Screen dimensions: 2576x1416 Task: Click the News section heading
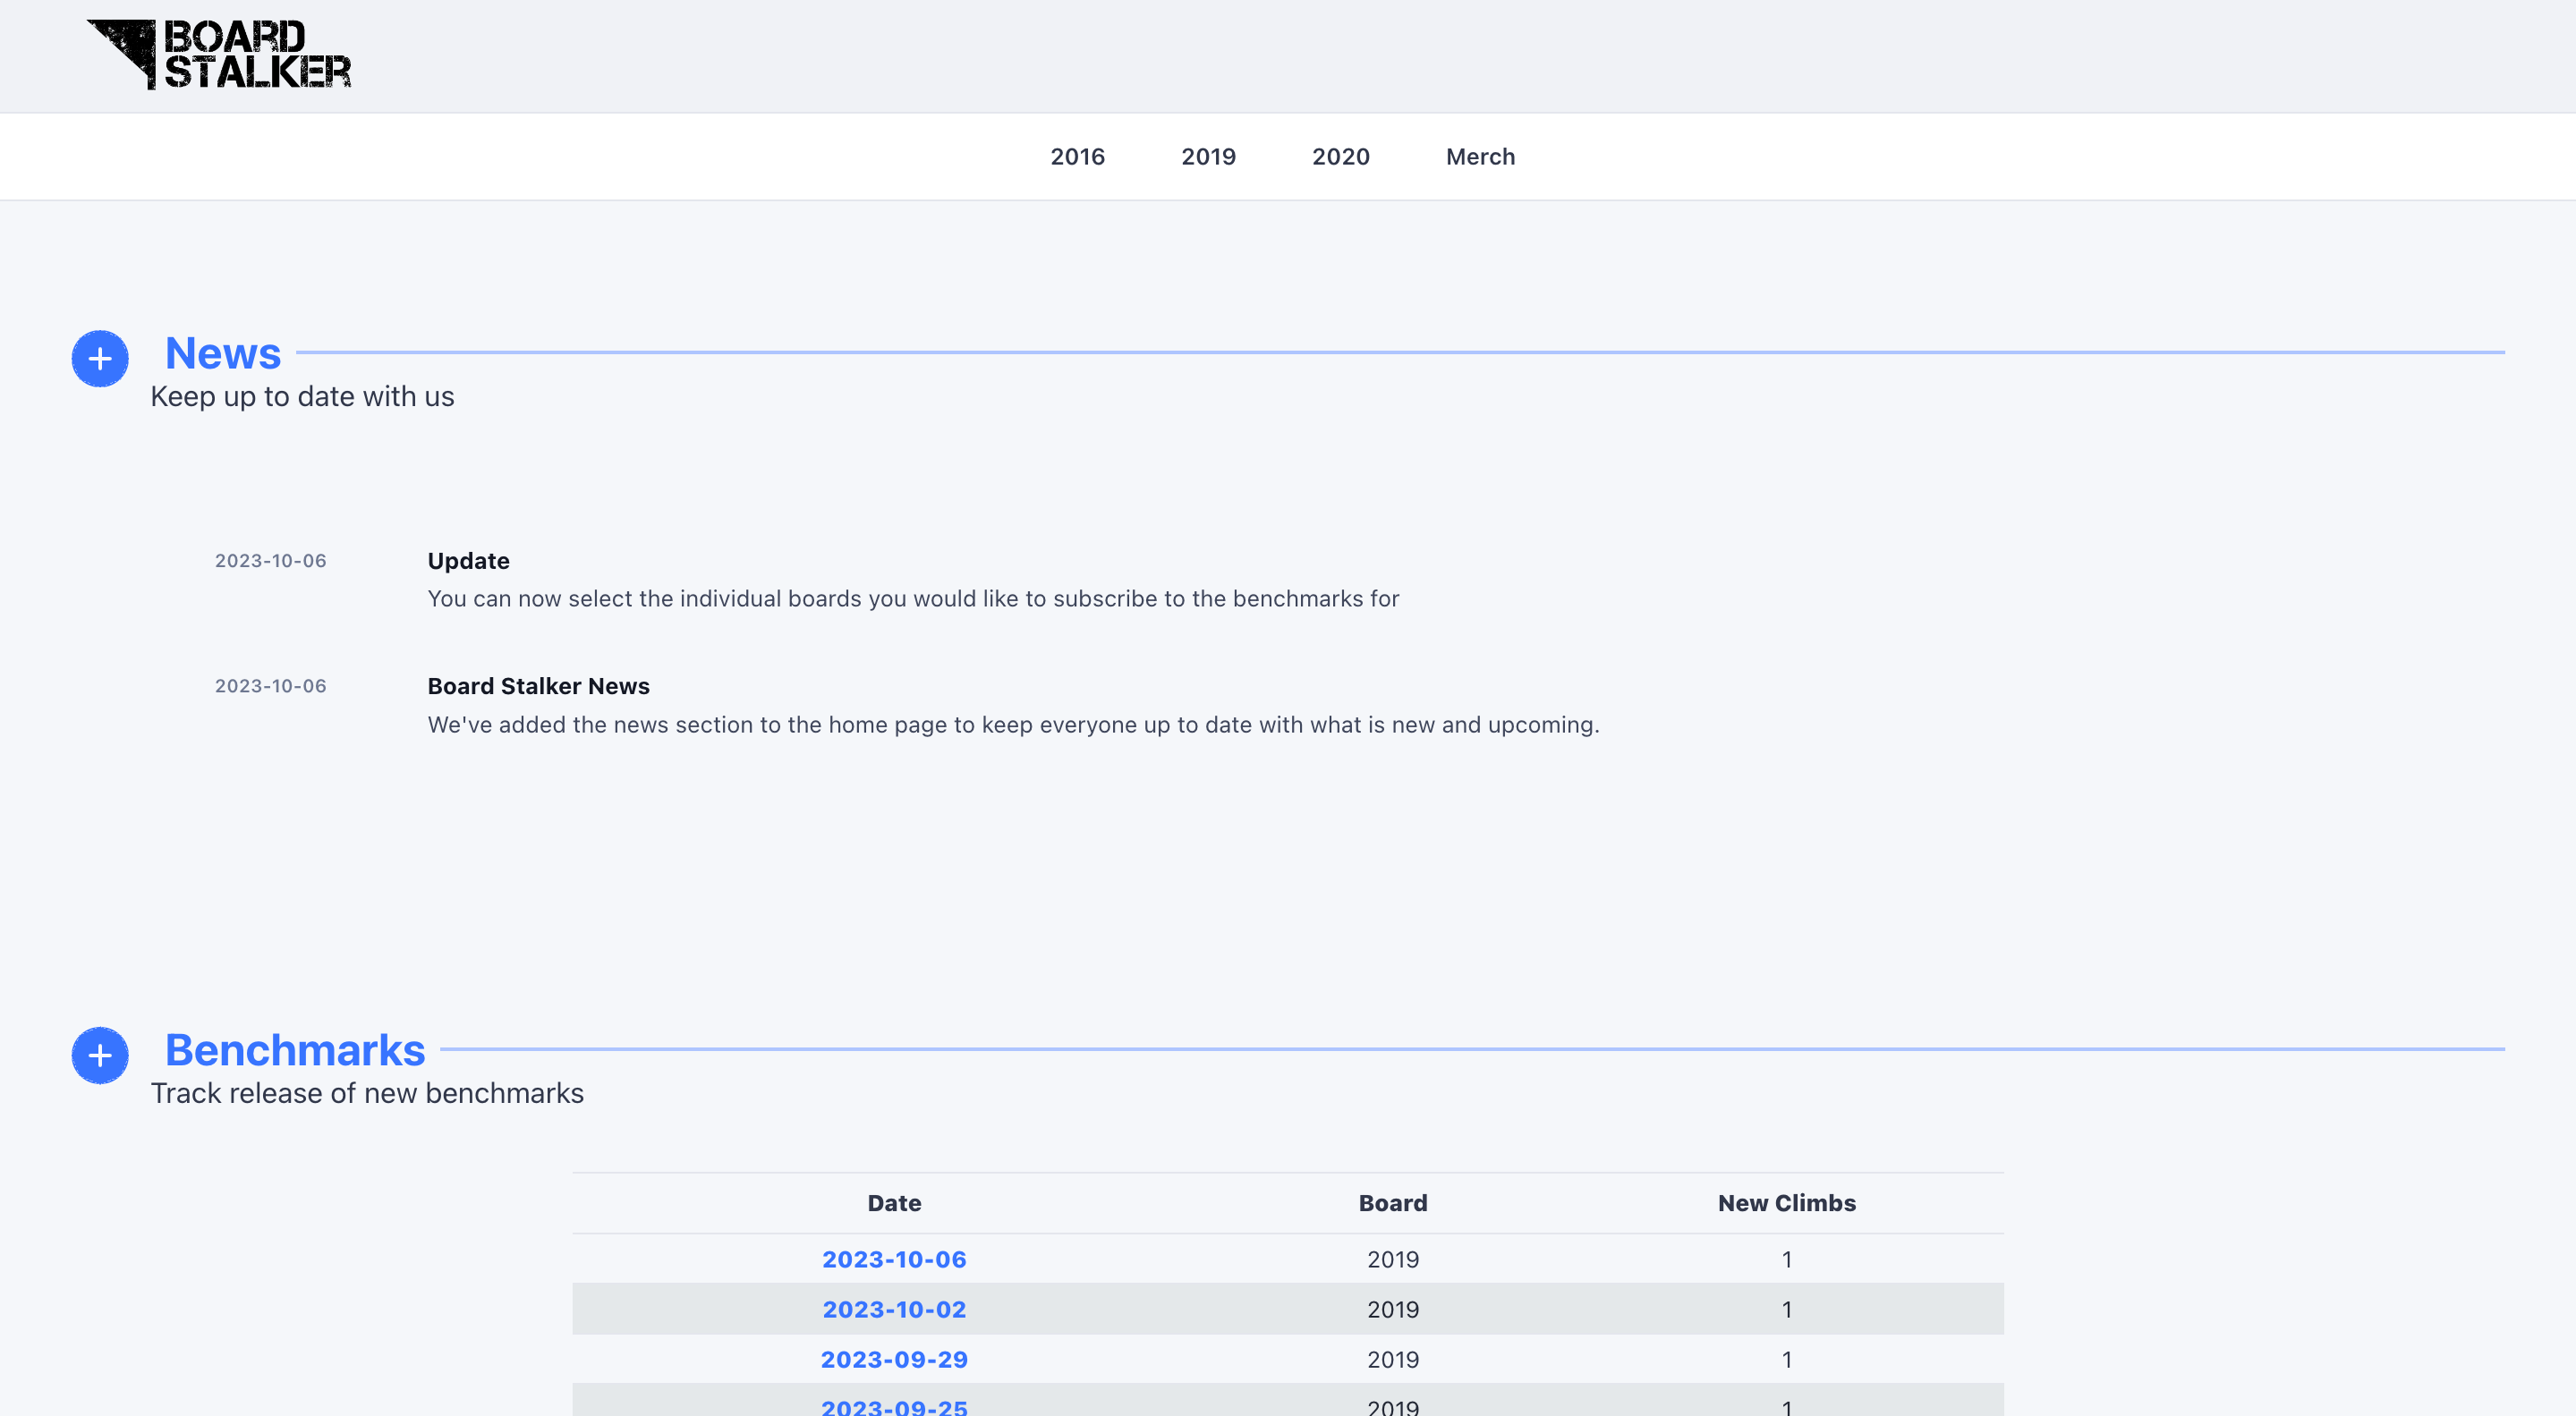tap(222, 354)
